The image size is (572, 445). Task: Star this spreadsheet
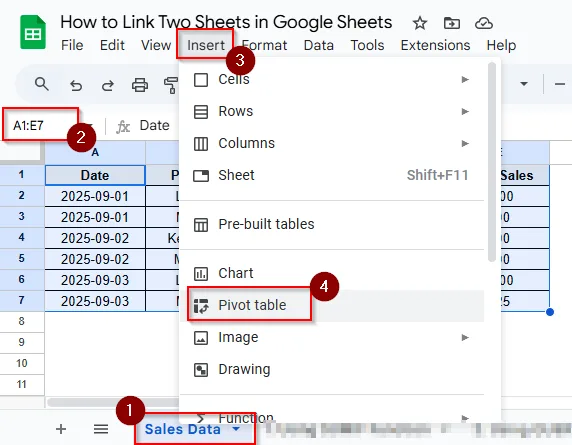(420, 23)
